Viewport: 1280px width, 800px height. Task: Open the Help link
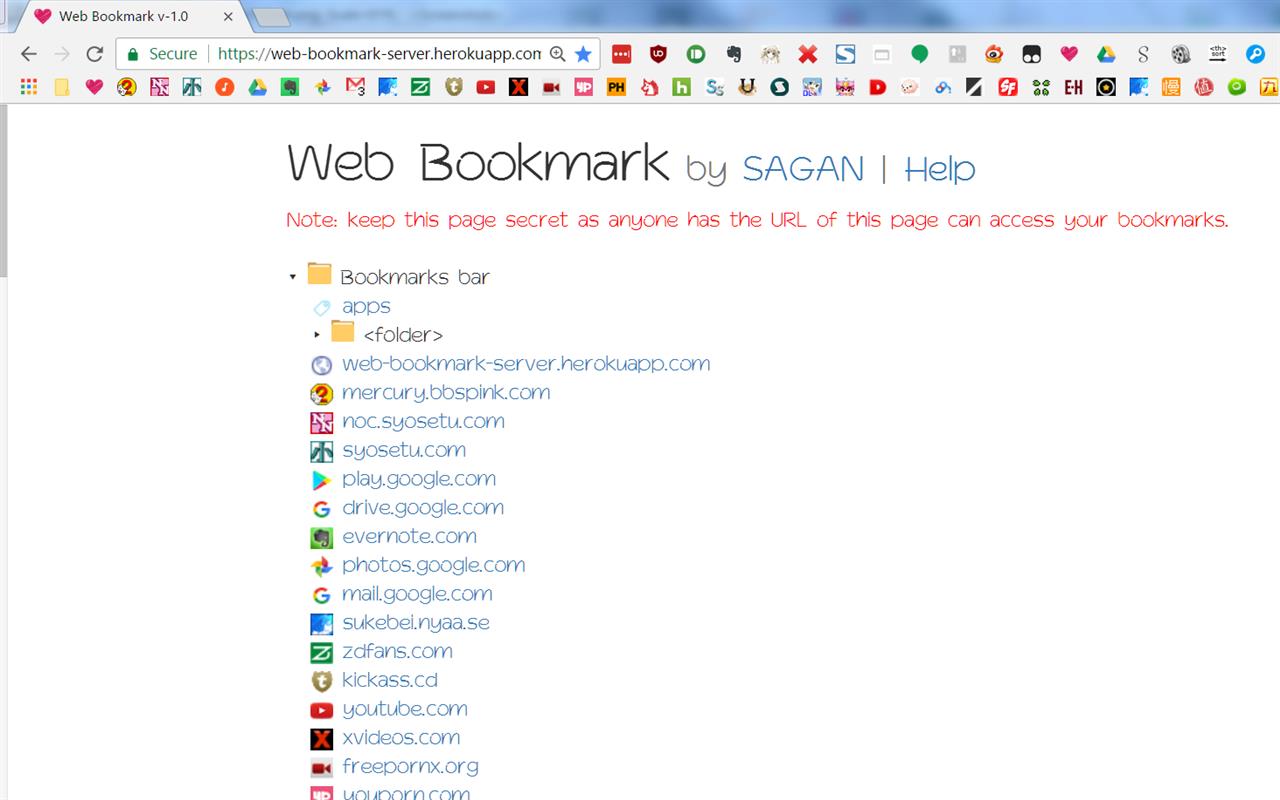coord(940,169)
